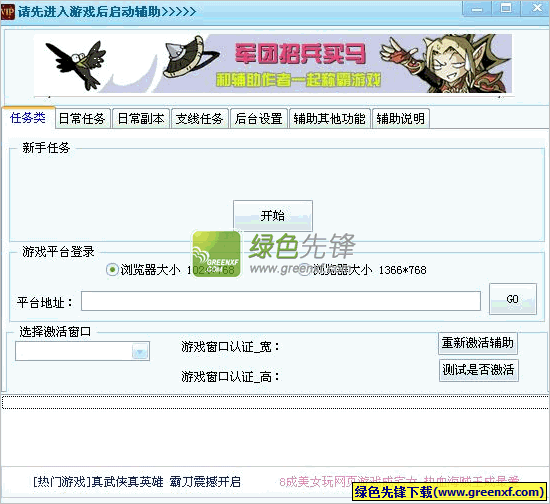The image size is (550, 504).
Task: Minimize the assistant window
Action: click(x=477, y=8)
